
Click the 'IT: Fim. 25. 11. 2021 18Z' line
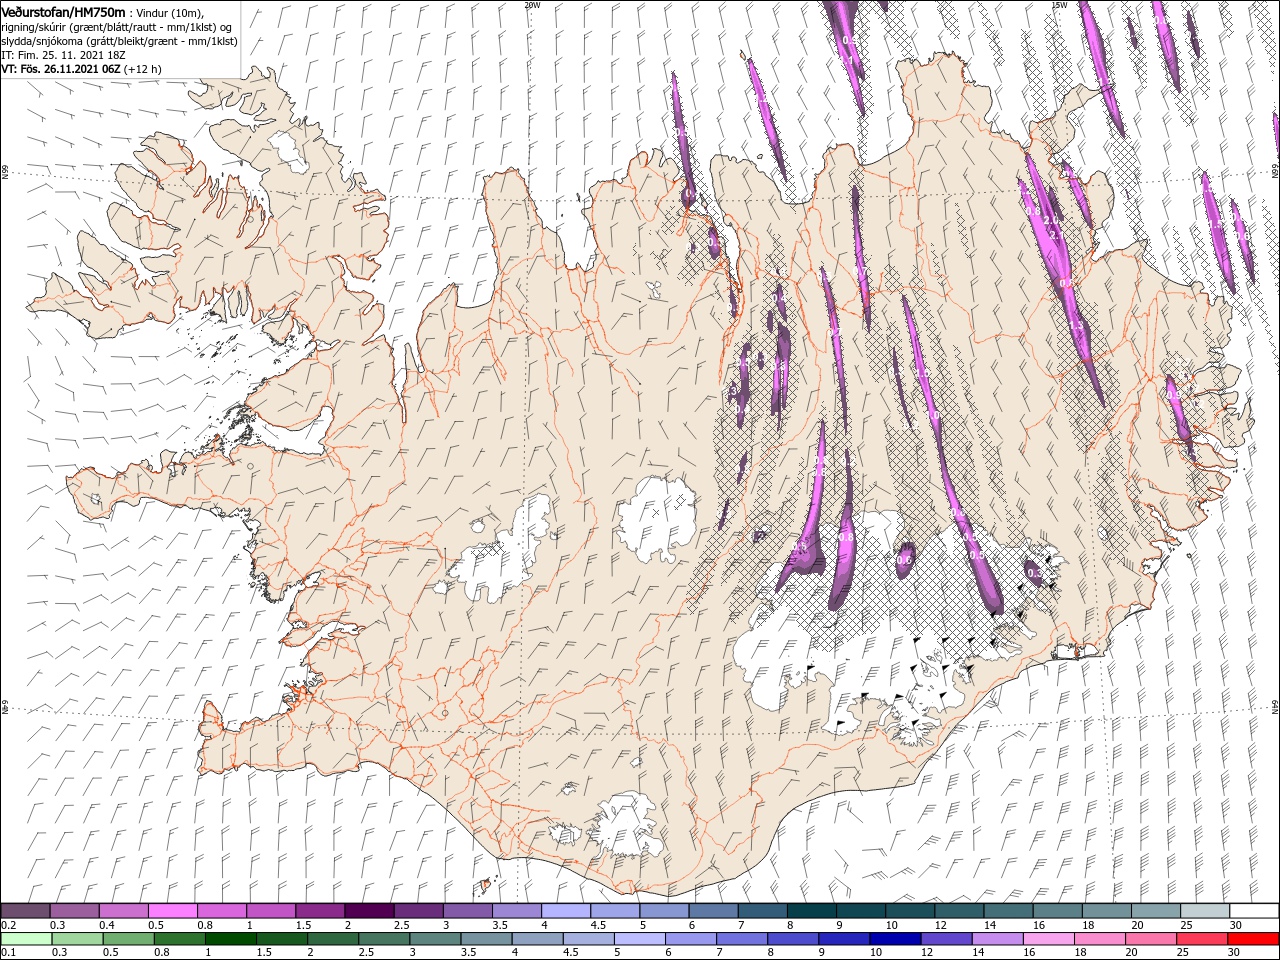[64, 55]
